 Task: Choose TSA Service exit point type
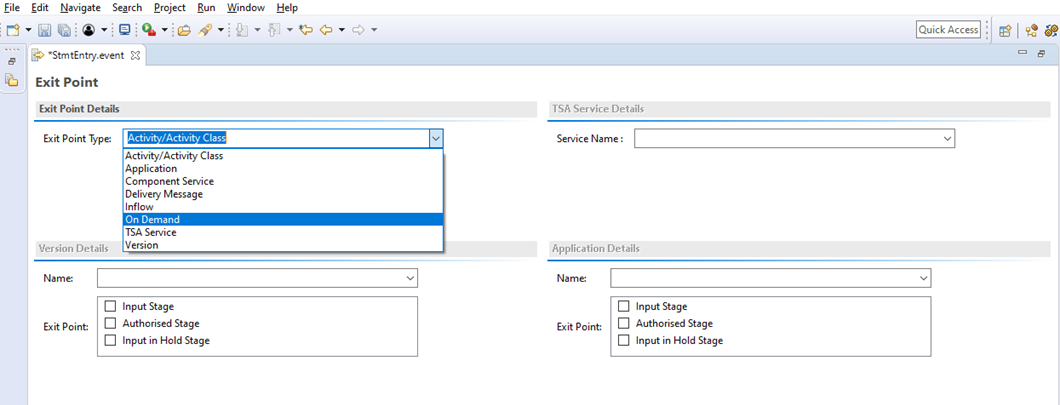(x=151, y=232)
